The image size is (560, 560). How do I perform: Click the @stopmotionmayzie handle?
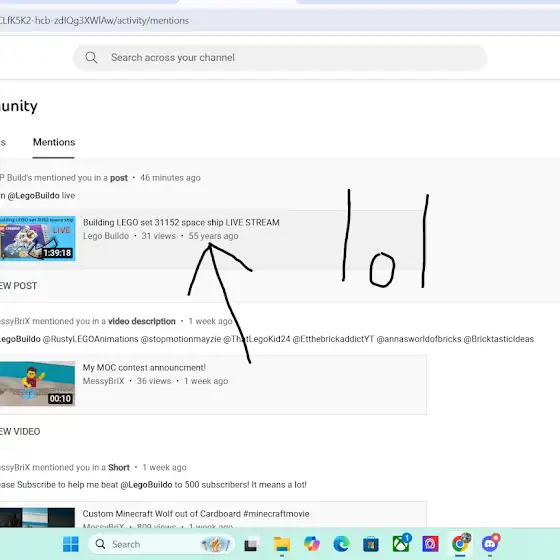pos(181,339)
